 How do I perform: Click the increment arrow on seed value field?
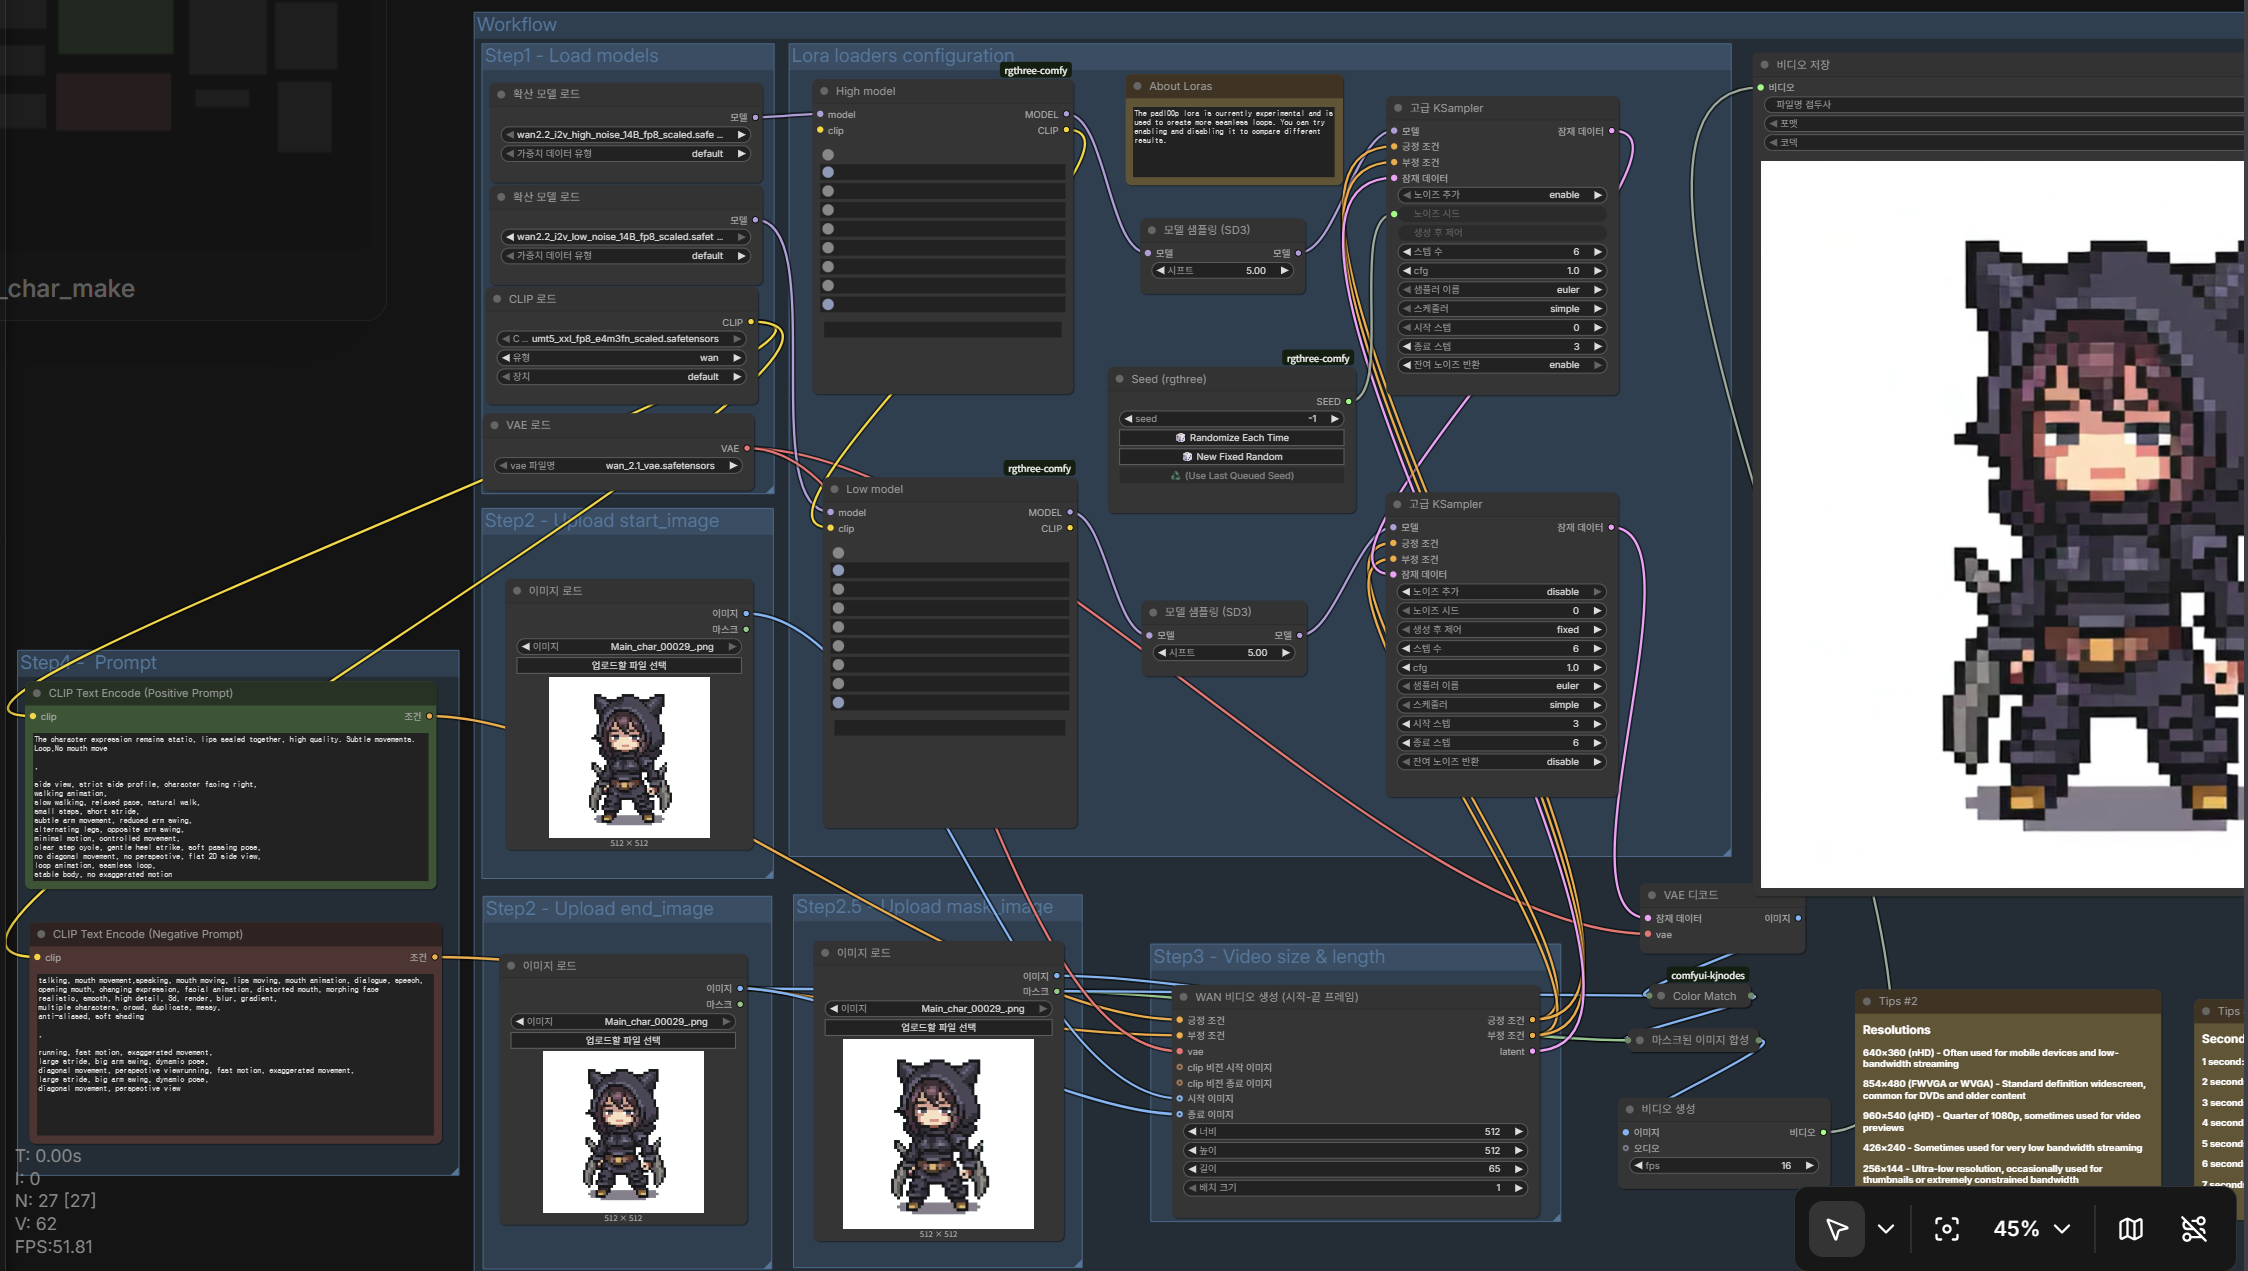point(1334,419)
